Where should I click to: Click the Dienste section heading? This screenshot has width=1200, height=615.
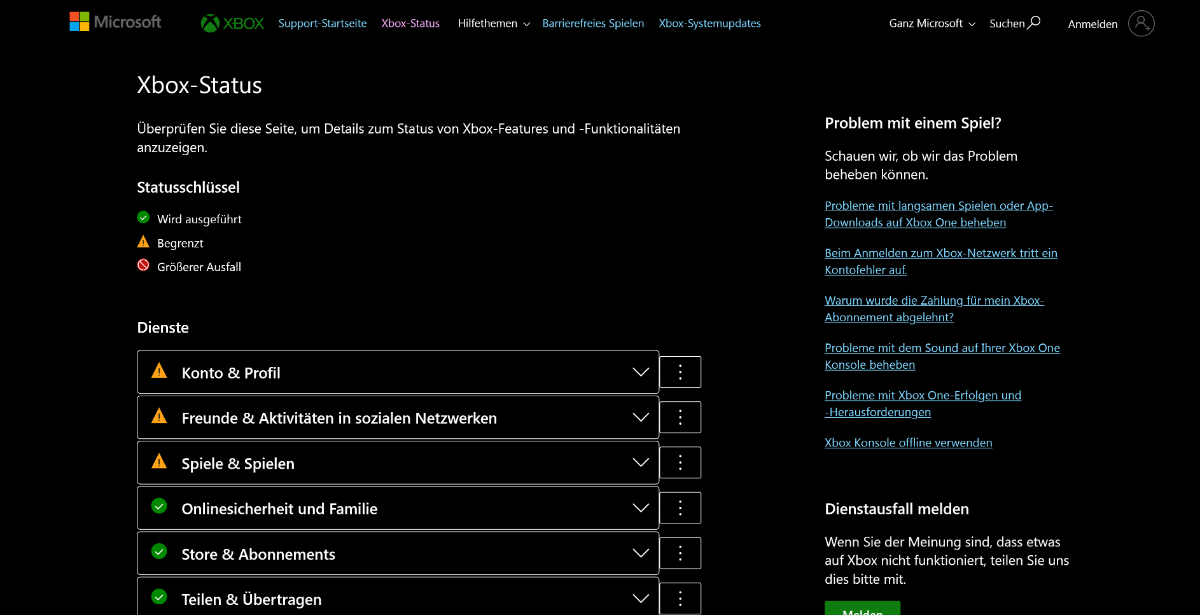[163, 327]
